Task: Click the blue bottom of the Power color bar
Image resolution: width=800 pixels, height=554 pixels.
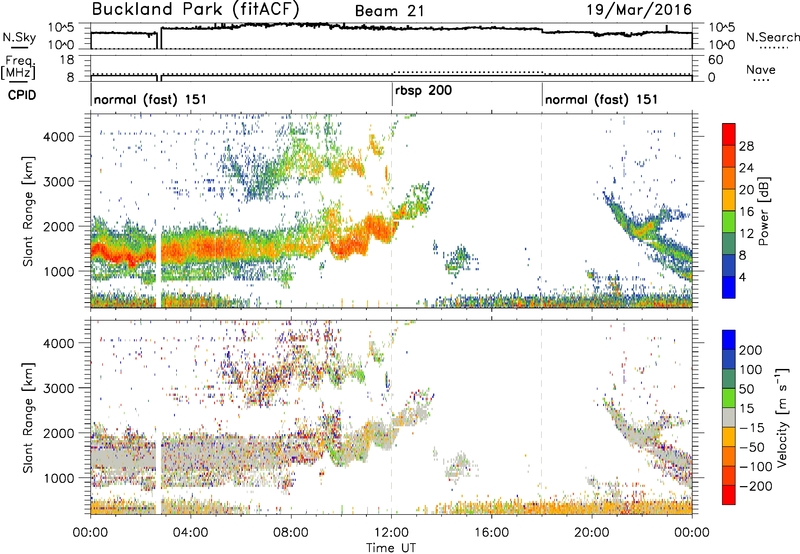Action: pos(729,287)
